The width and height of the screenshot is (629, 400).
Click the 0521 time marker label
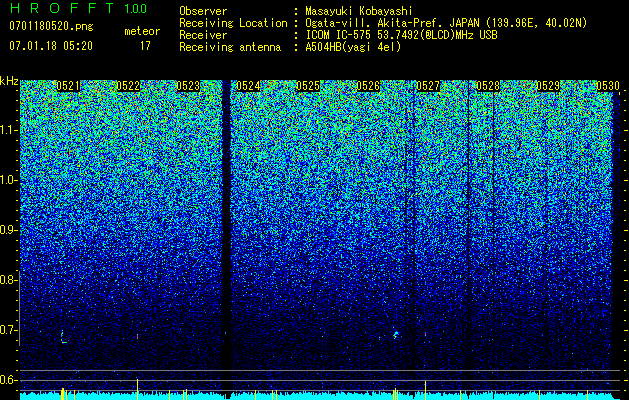[68, 86]
